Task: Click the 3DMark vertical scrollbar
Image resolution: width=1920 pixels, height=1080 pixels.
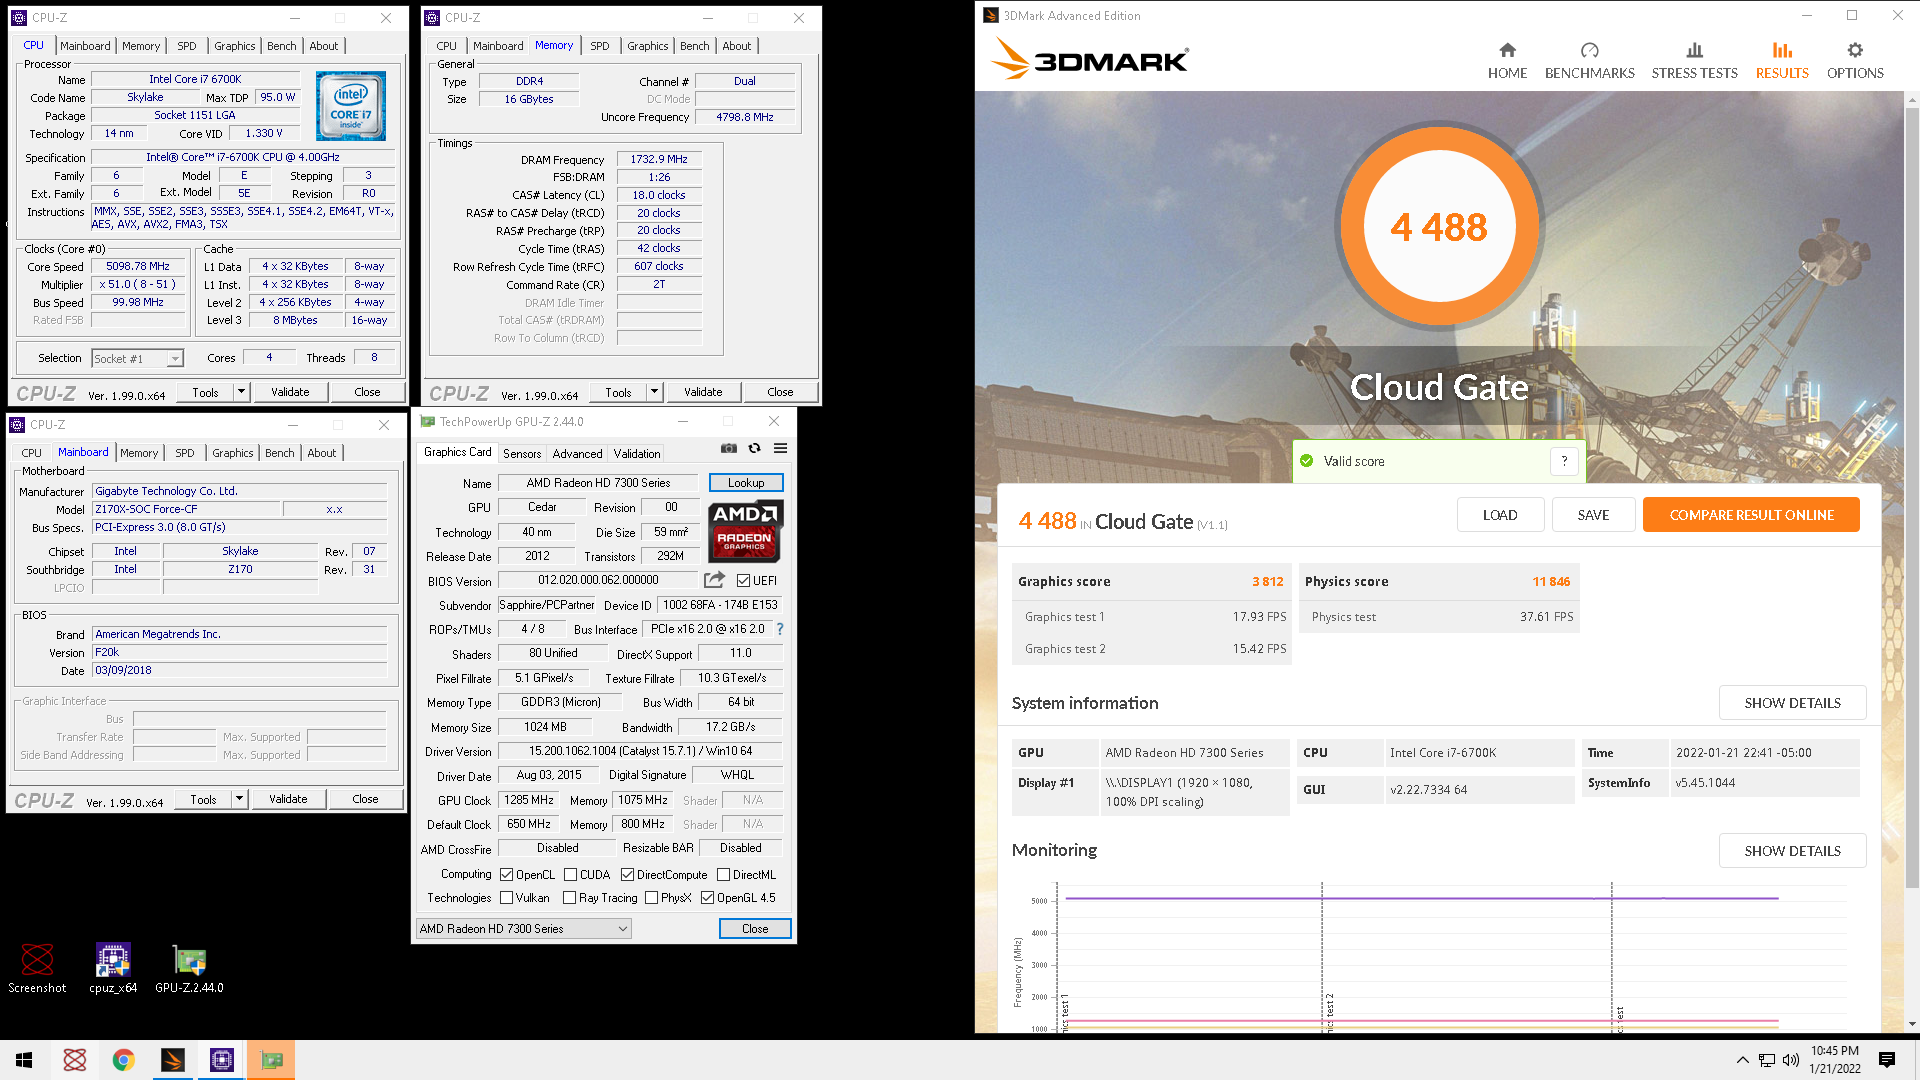Action: click(x=1912, y=498)
